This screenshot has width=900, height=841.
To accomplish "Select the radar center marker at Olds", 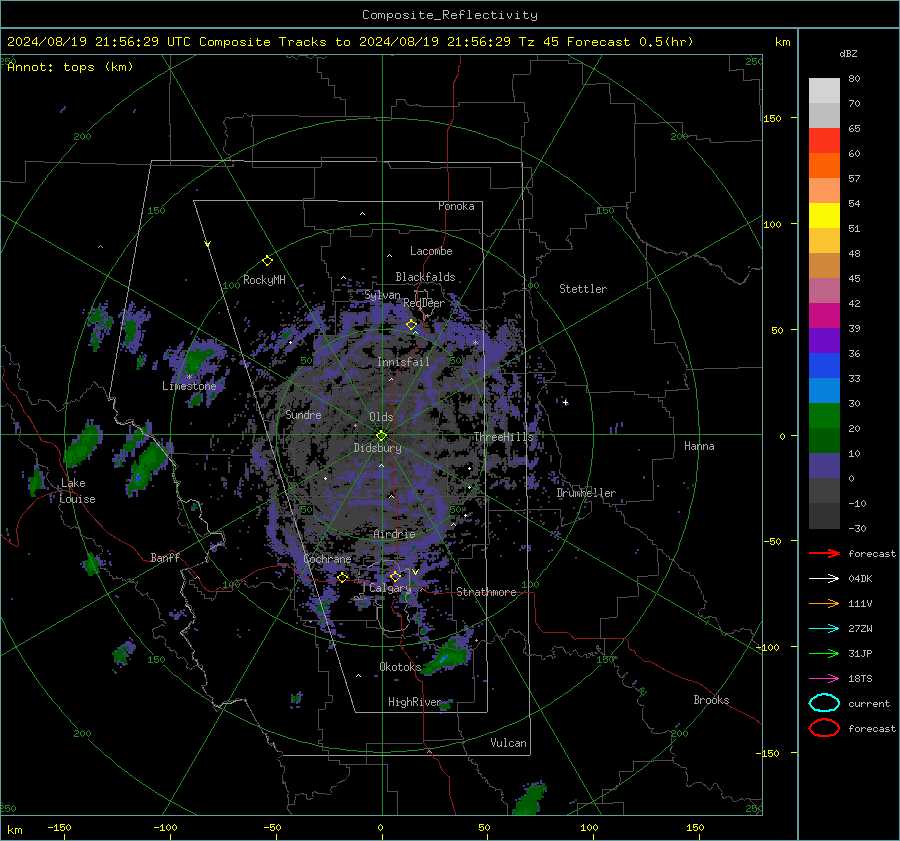I will click(x=381, y=435).
